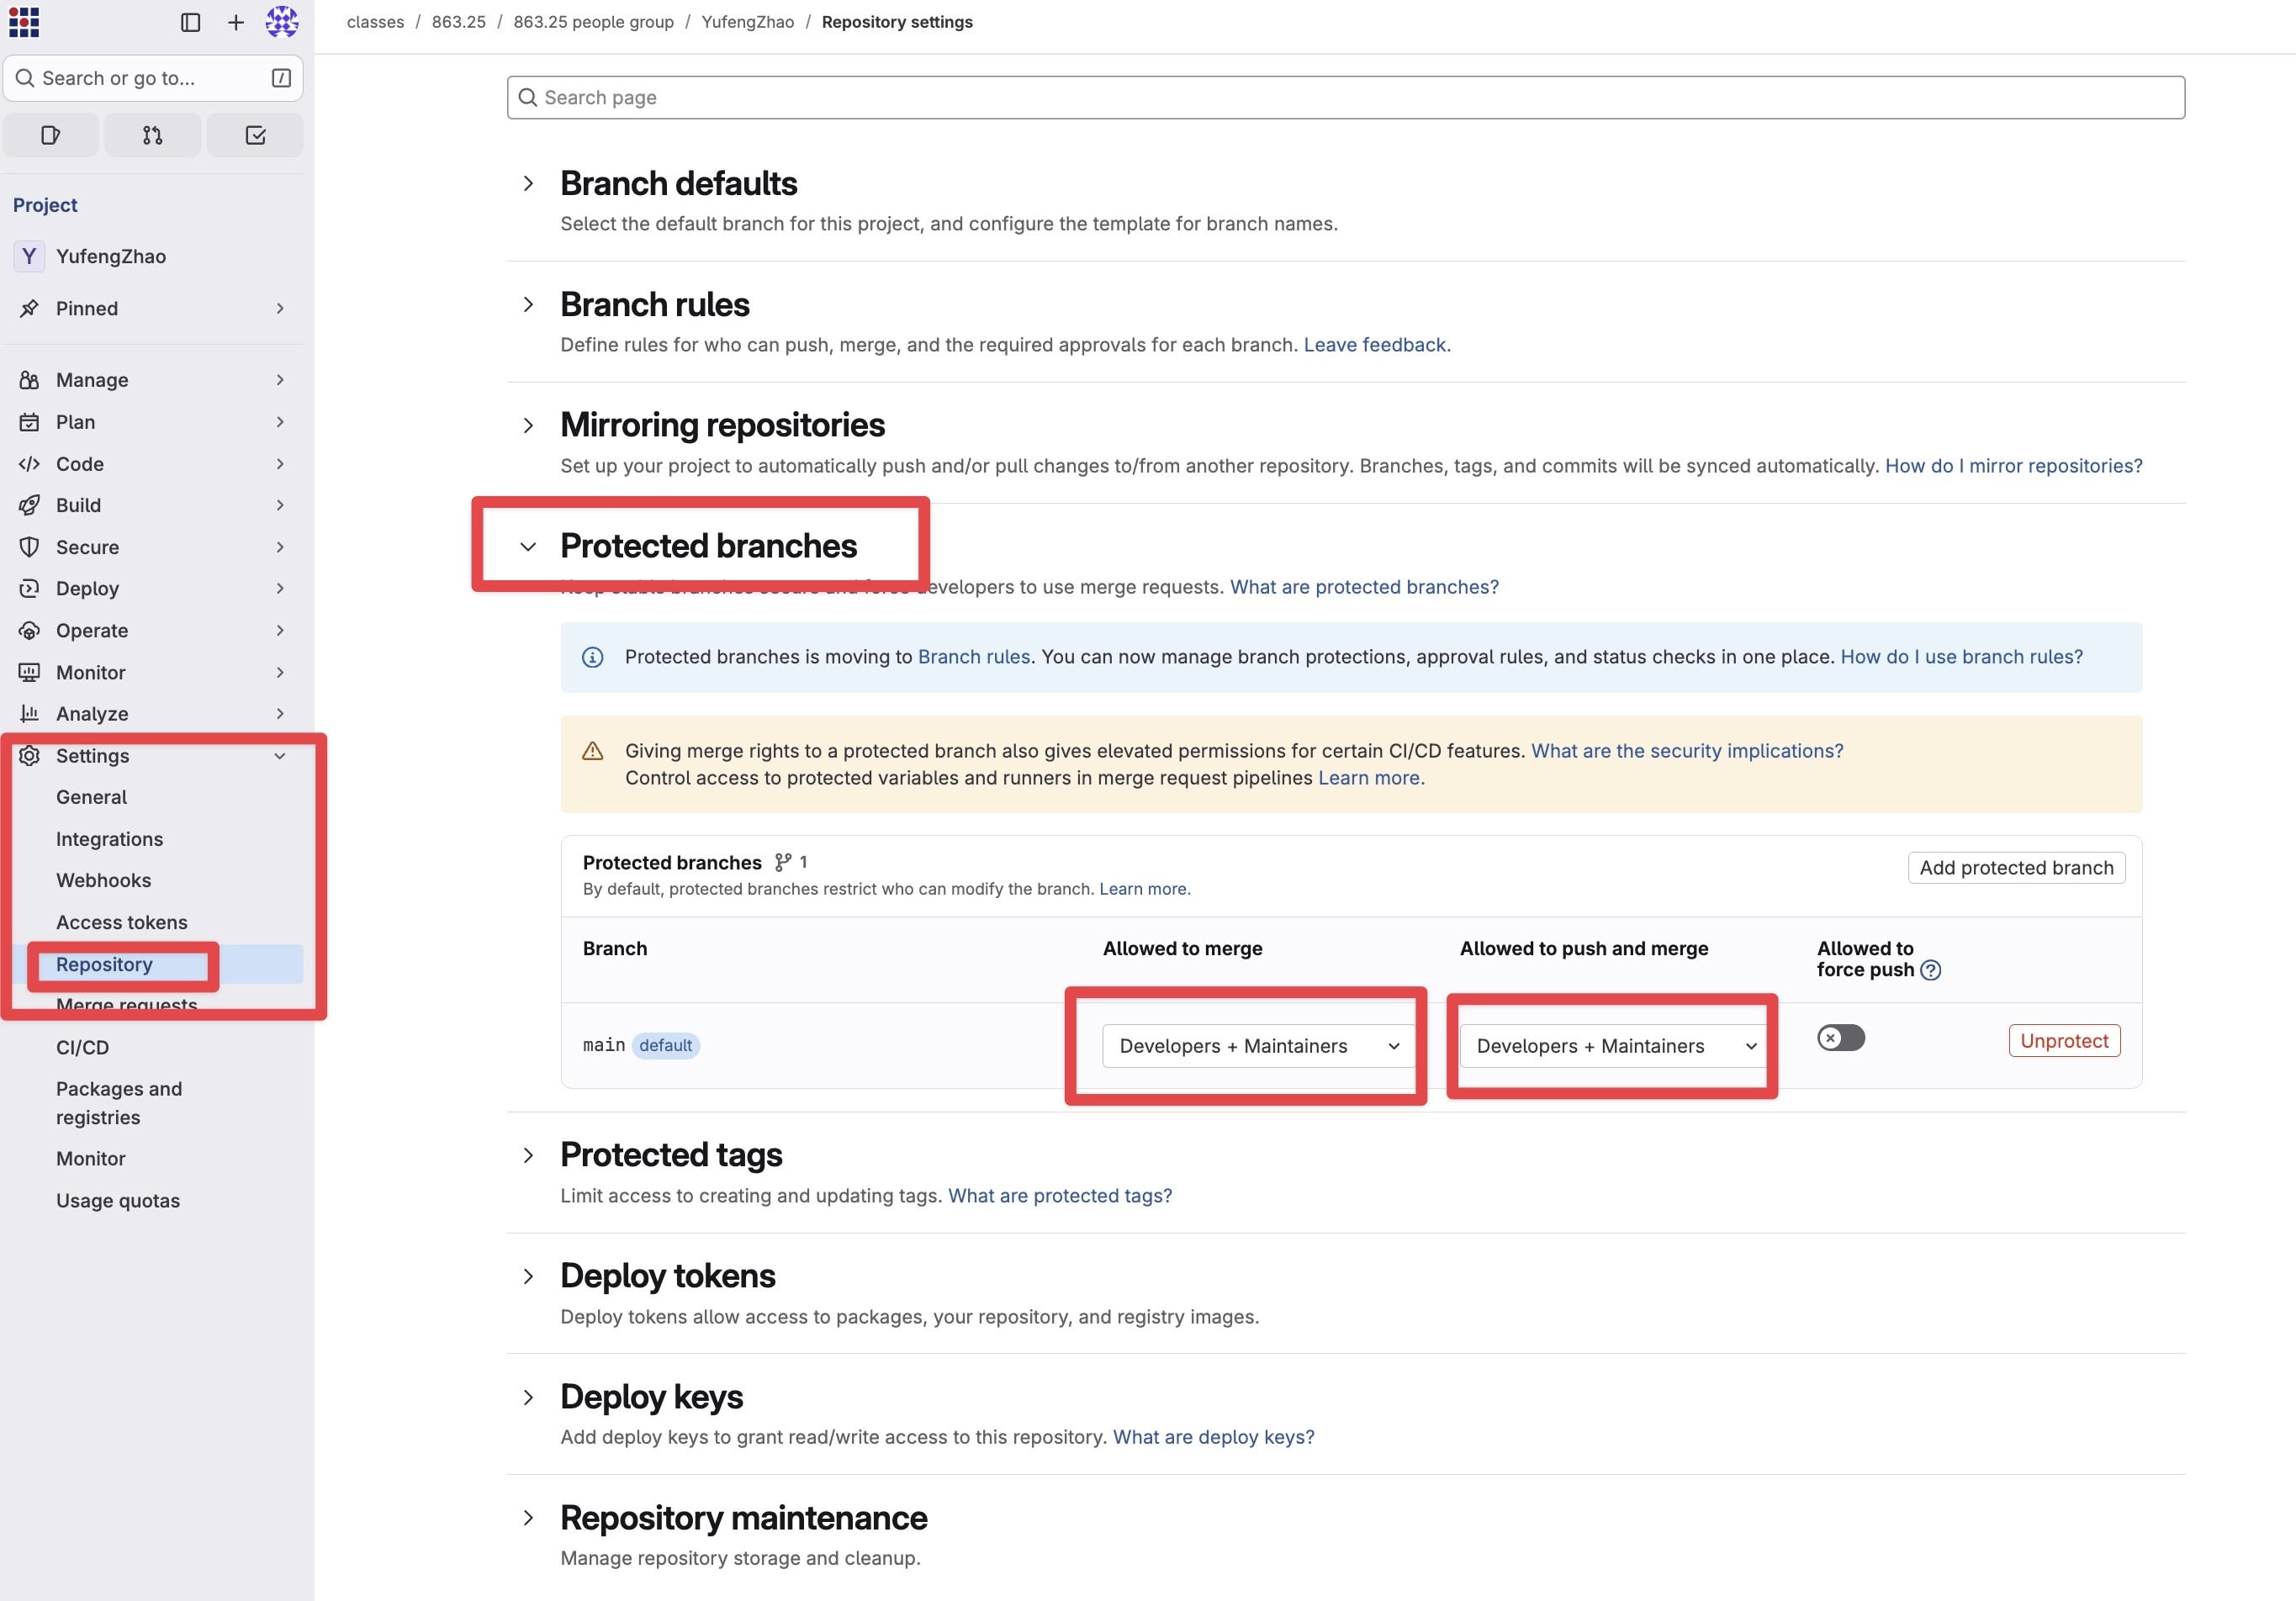Click the Add protected branch button
The height and width of the screenshot is (1601, 2296).
tap(2016, 868)
